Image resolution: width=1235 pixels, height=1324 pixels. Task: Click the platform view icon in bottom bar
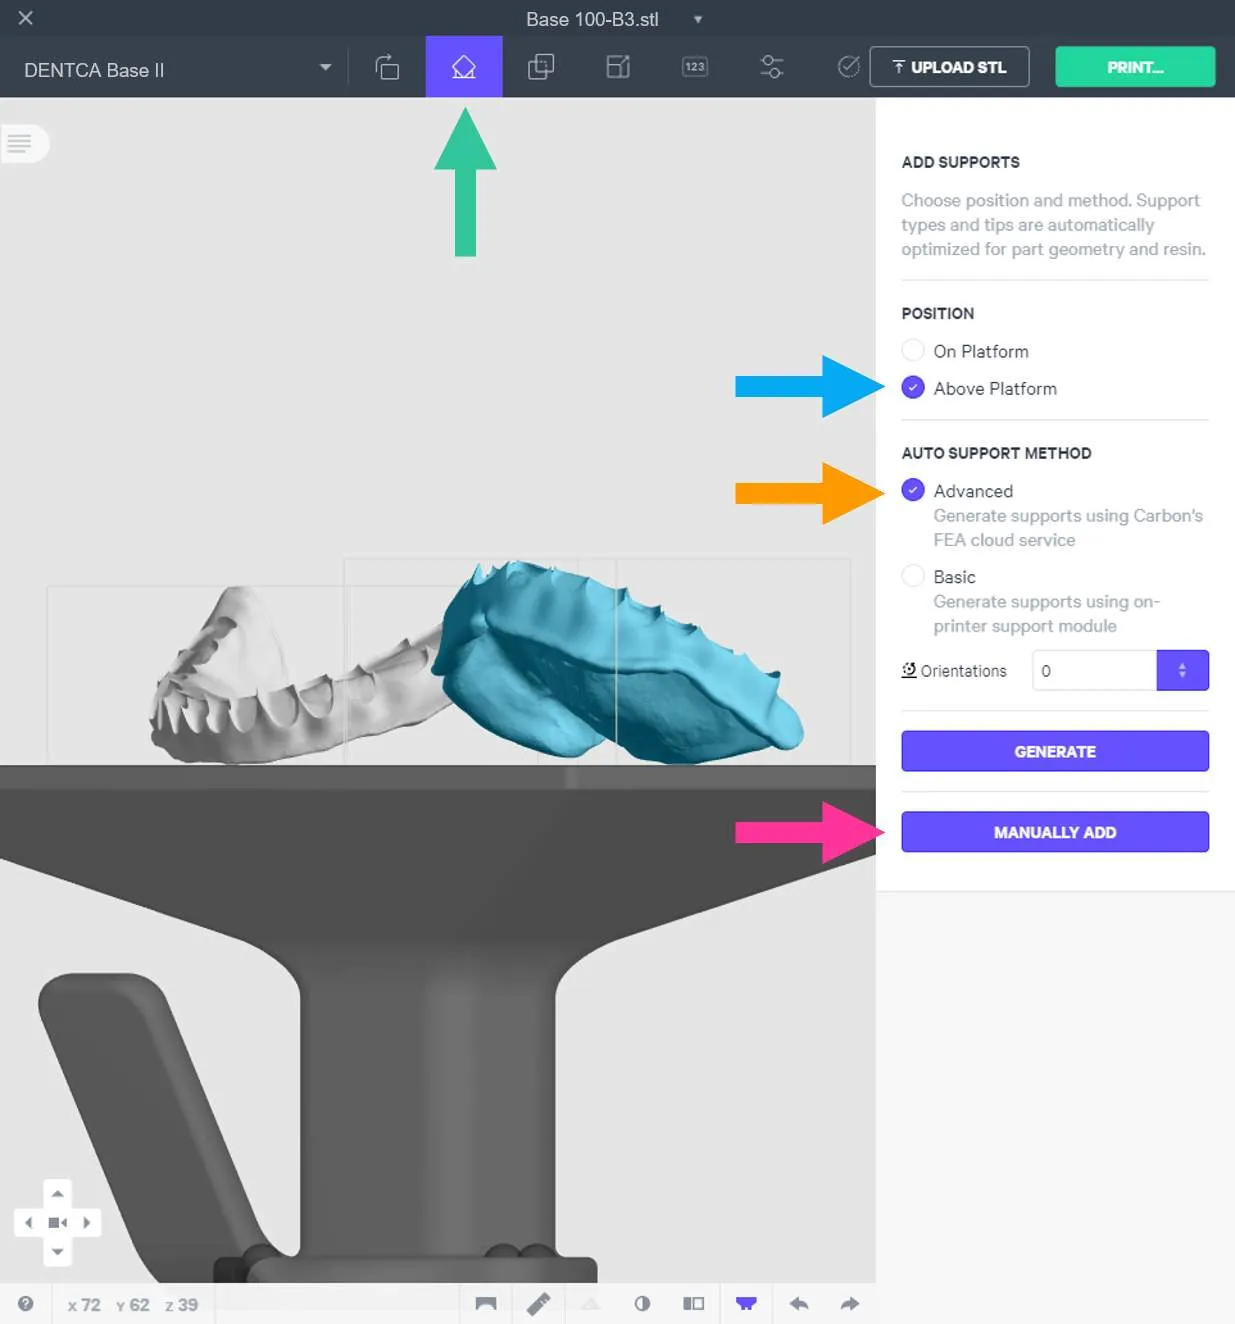486,1304
